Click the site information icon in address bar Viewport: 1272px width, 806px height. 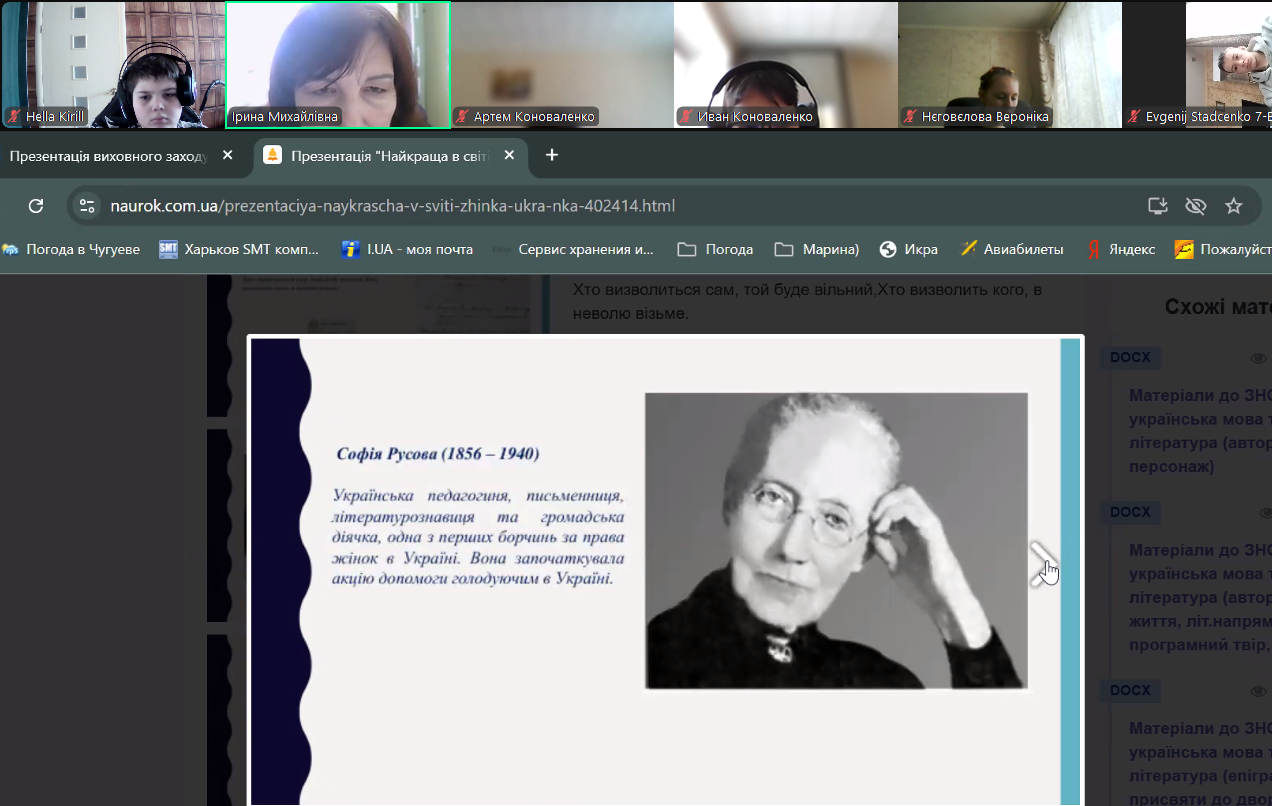(87, 206)
